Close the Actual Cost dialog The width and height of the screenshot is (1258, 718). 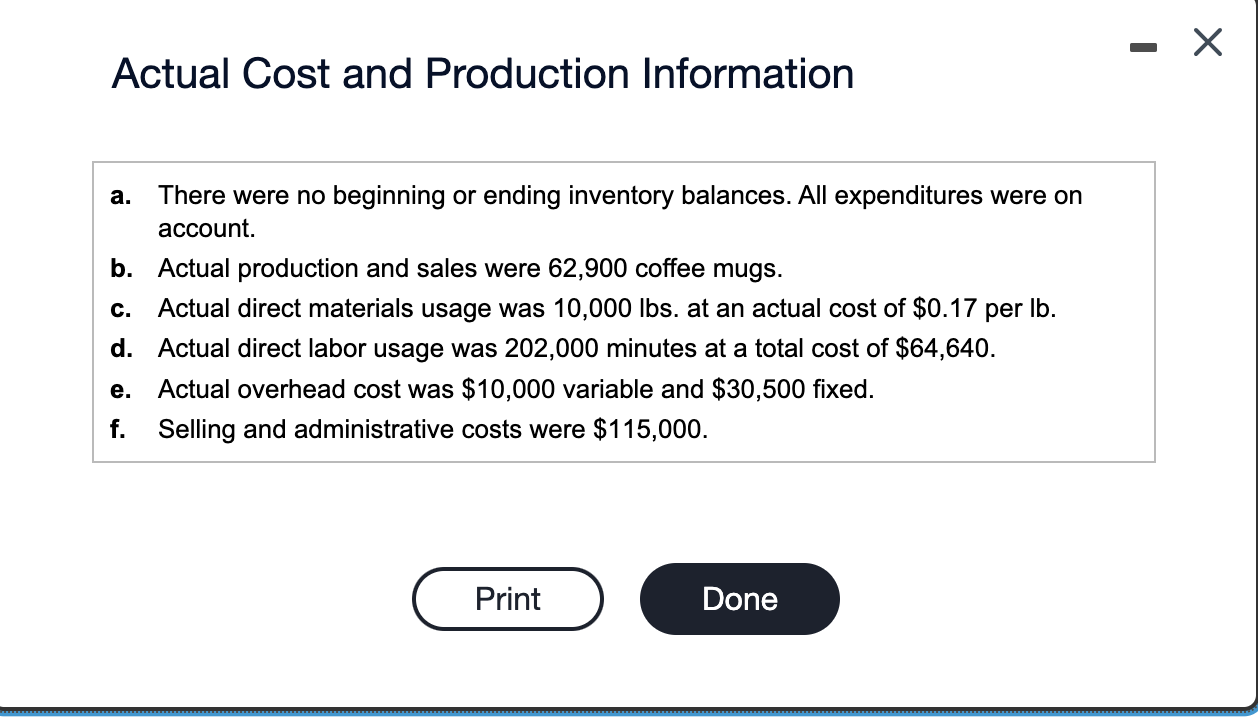pos(1207,42)
